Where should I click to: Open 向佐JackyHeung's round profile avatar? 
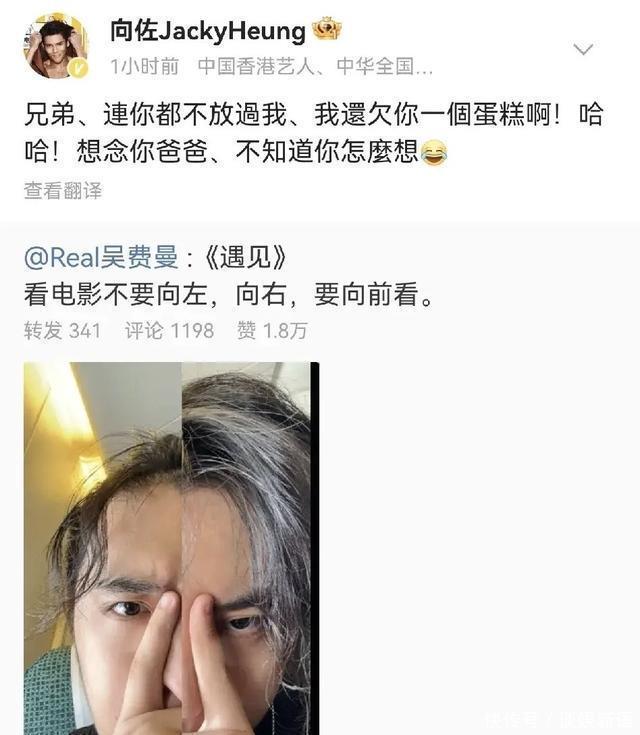(56, 46)
